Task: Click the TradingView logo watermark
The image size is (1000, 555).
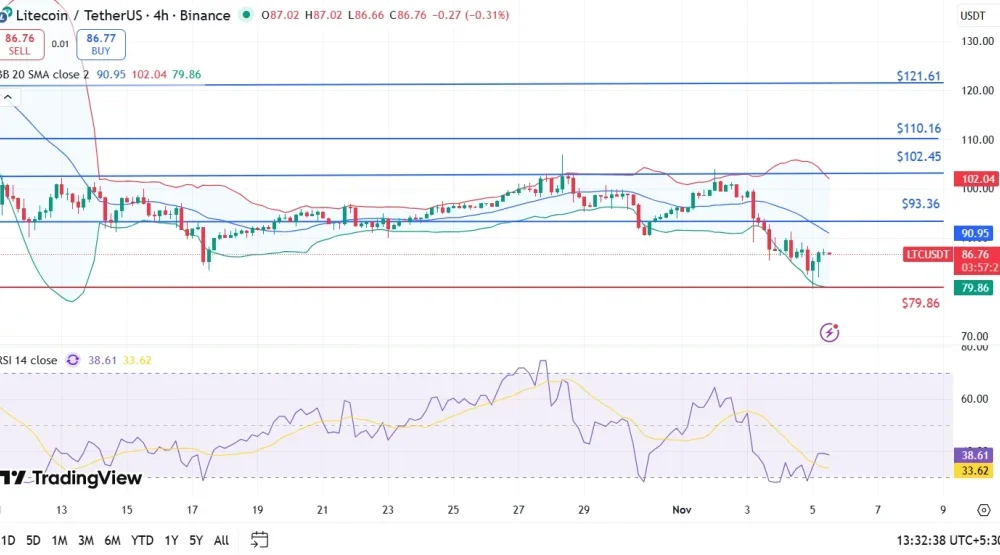Action: pyautogui.click(x=72, y=478)
